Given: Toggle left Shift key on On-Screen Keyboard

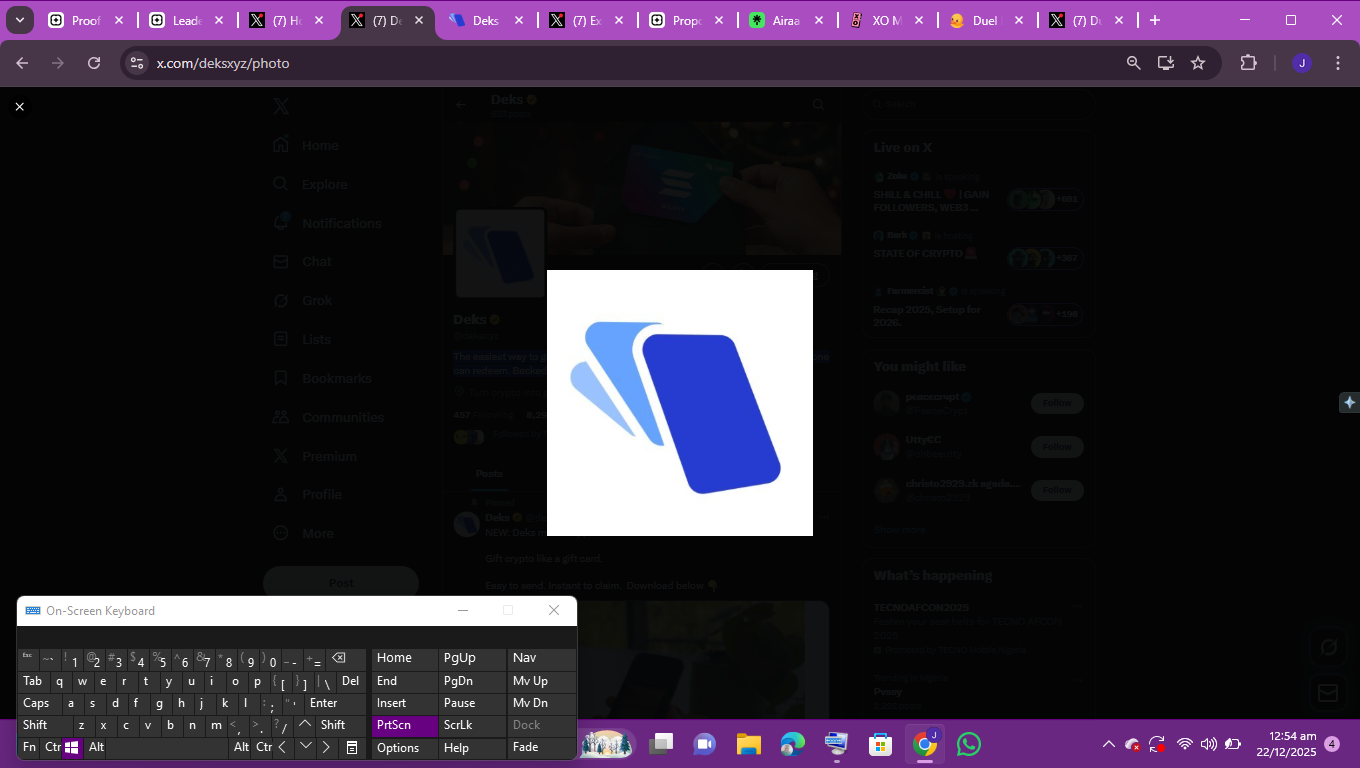Looking at the screenshot, I should [35, 725].
